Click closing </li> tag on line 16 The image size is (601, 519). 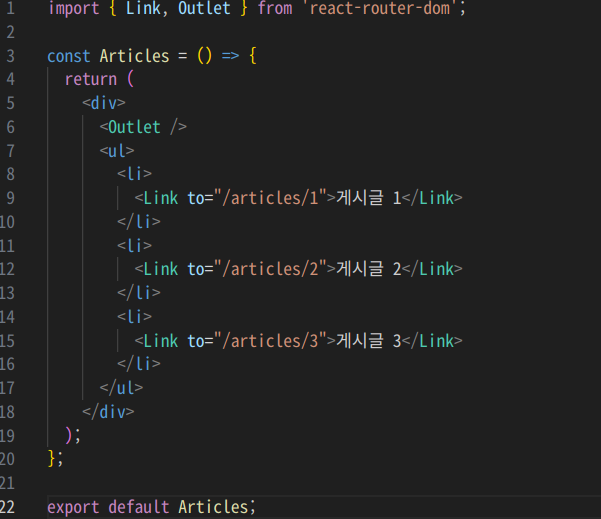(139, 364)
